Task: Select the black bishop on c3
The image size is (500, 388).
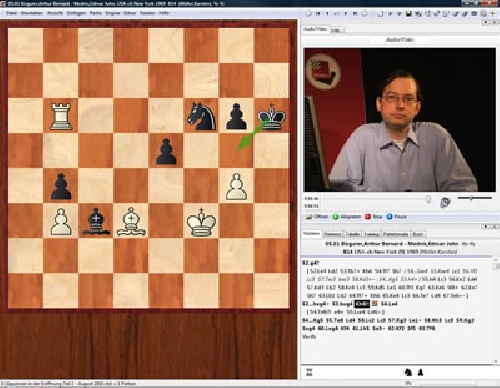Action: 96,221
